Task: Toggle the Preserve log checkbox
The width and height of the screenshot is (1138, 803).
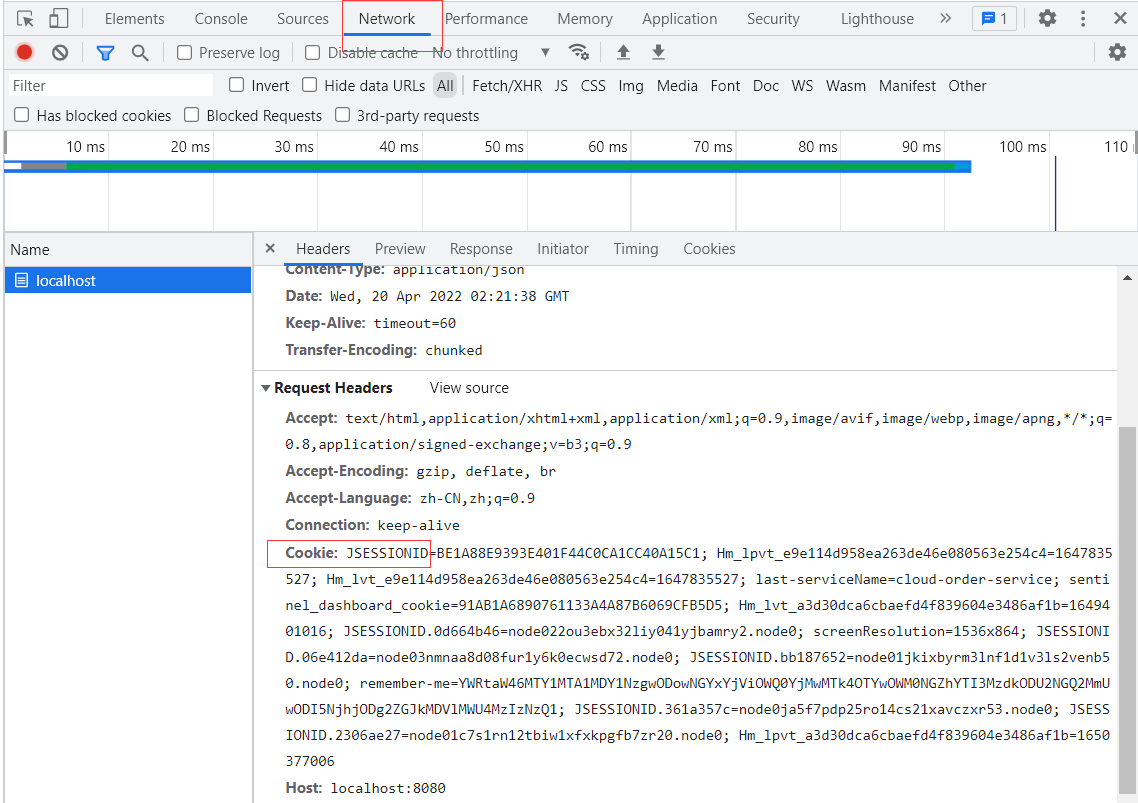Action: coord(184,52)
